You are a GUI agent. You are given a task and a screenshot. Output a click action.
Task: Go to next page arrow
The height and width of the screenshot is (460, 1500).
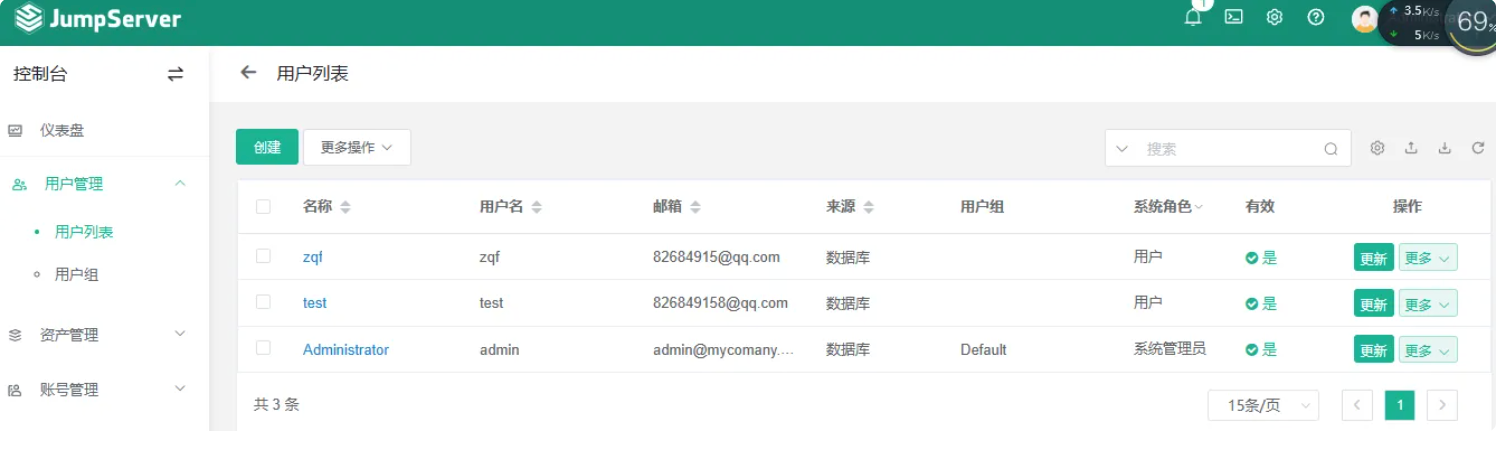click(x=1442, y=405)
